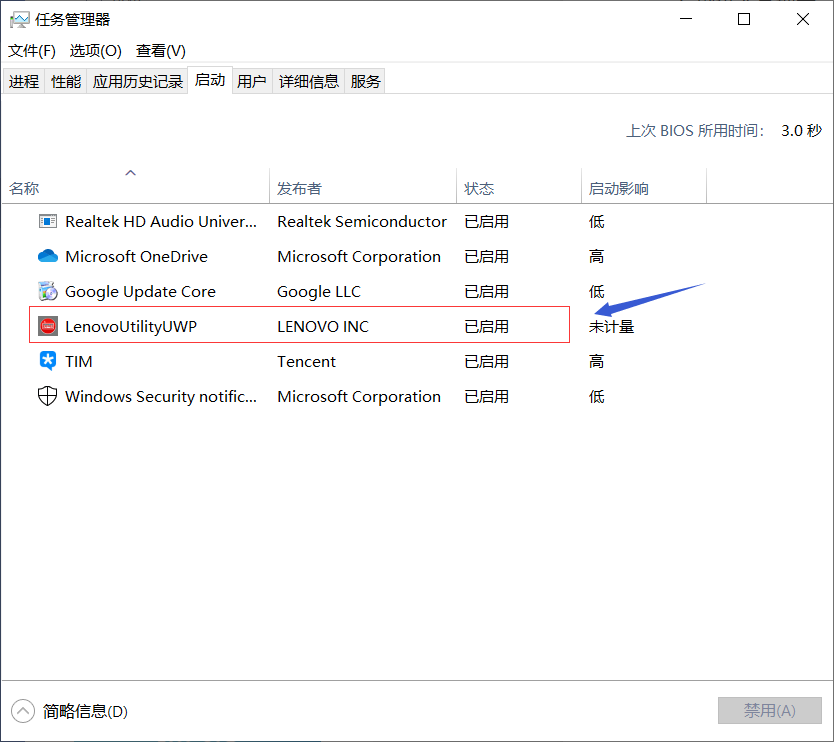Collapse to 简略信息(D) brief view

pyautogui.click(x=70, y=711)
